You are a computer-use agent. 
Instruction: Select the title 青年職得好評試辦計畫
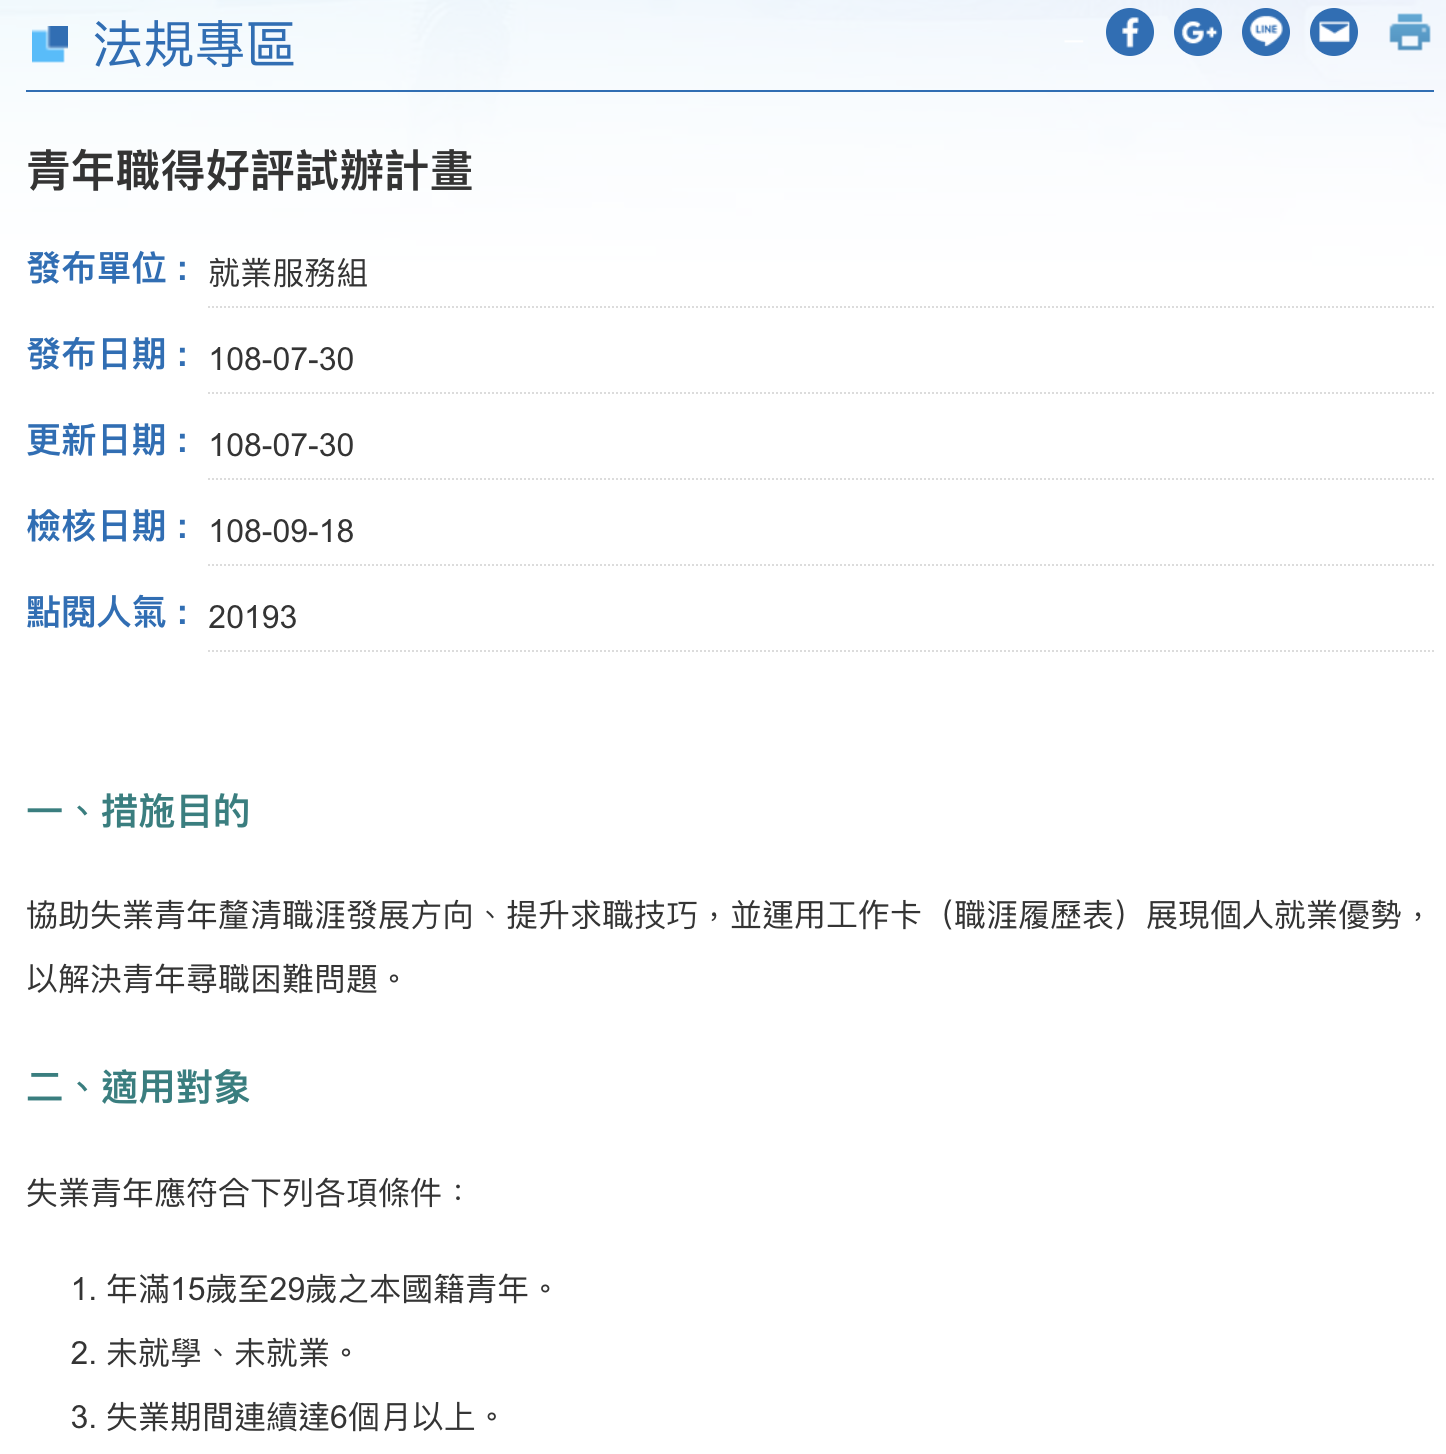pyautogui.click(x=250, y=170)
